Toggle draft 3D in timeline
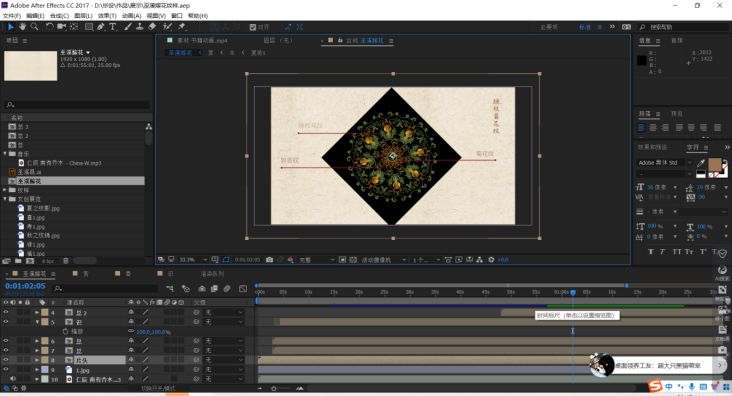Viewport: 732px width, 396px height. pyautogui.click(x=186, y=289)
